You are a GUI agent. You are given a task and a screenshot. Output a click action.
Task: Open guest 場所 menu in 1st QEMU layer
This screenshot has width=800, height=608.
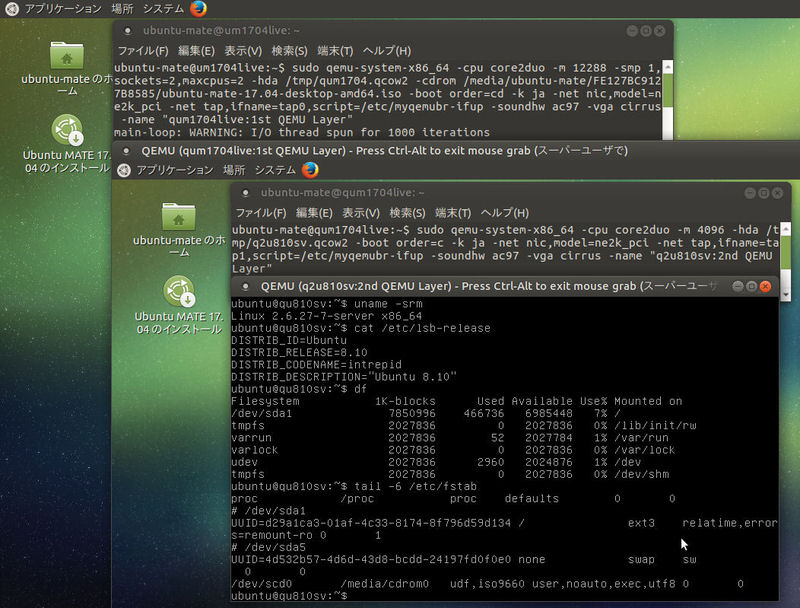point(234,170)
